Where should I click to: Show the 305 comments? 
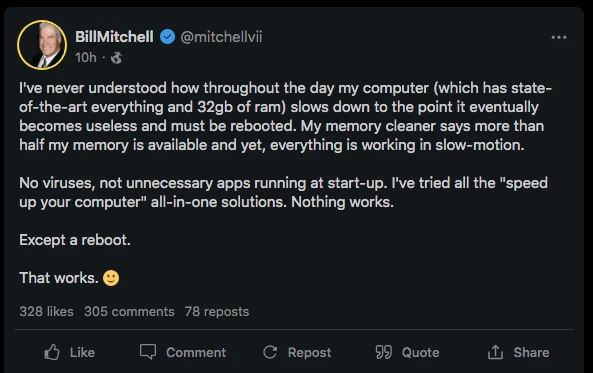click(x=129, y=311)
